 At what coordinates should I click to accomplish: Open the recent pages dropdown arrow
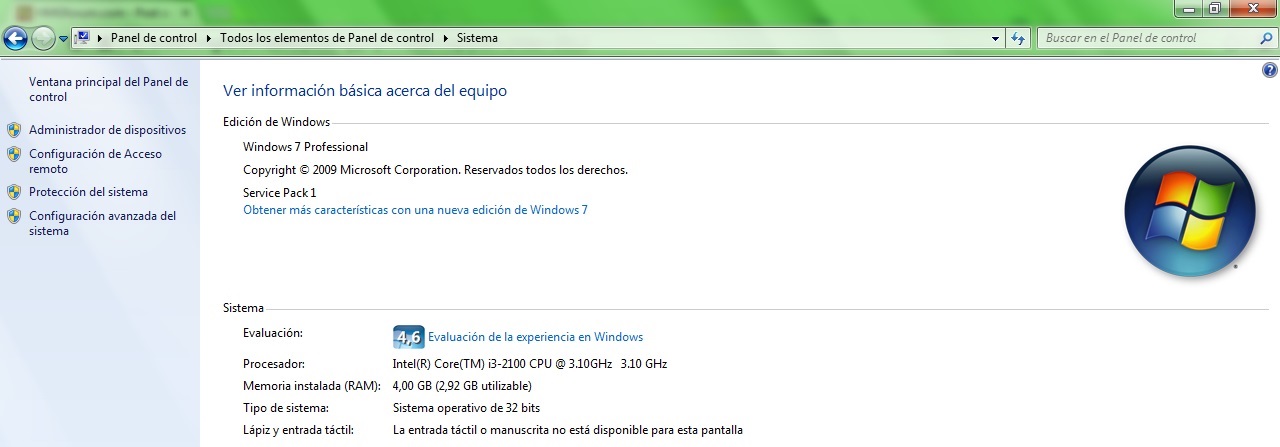click(64, 39)
